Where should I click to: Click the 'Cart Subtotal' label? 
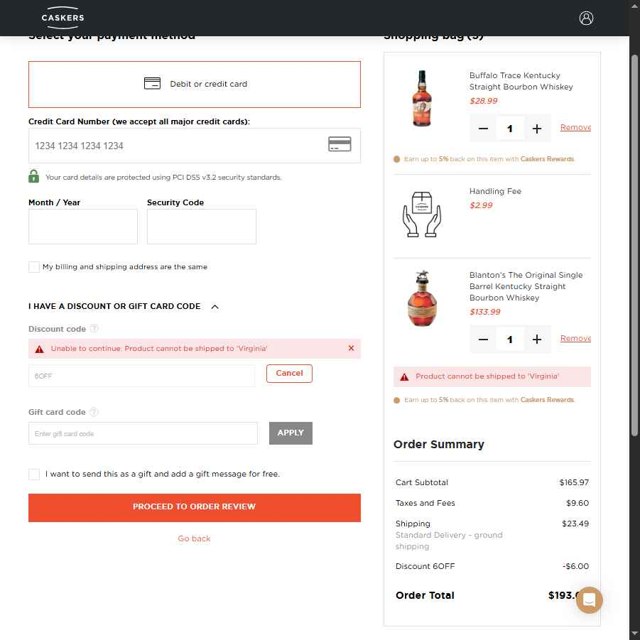click(x=422, y=482)
